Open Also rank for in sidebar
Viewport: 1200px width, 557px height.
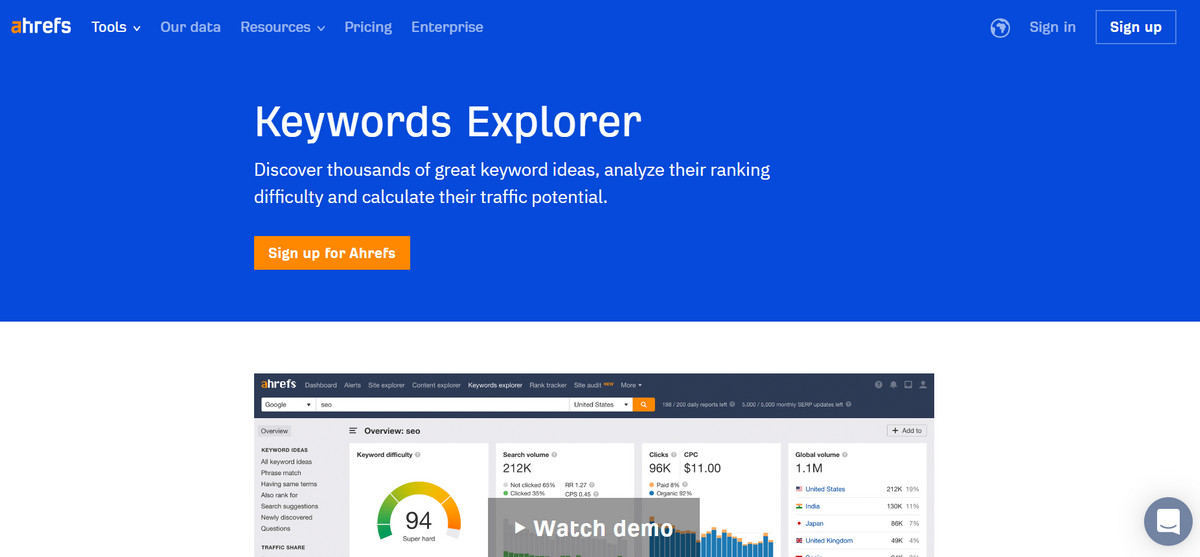point(279,495)
